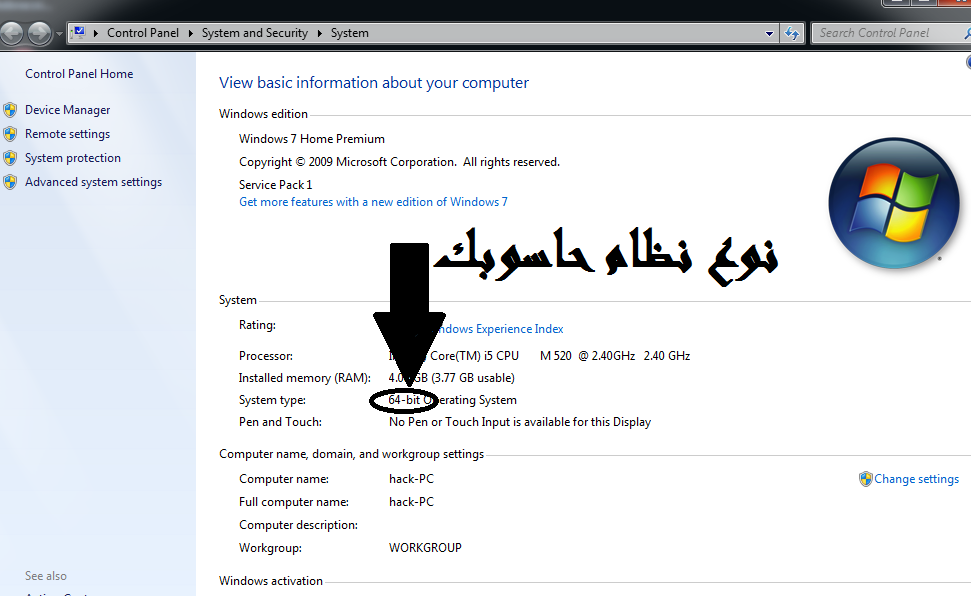Image resolution: width=971 pixels, height=596 pixels.
Task: Expand the chevron before Control Panel breadcrumb
Action: click(96, 33)
